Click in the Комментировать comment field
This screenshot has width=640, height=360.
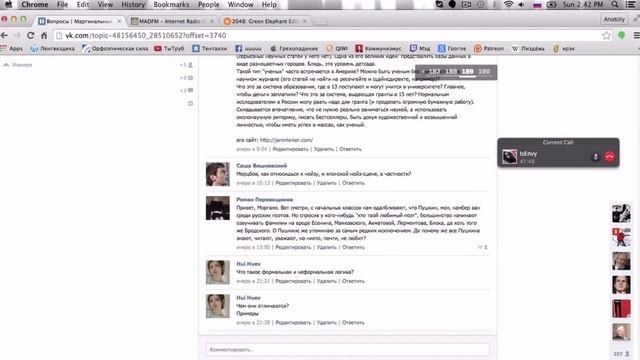tap(347, 350)
